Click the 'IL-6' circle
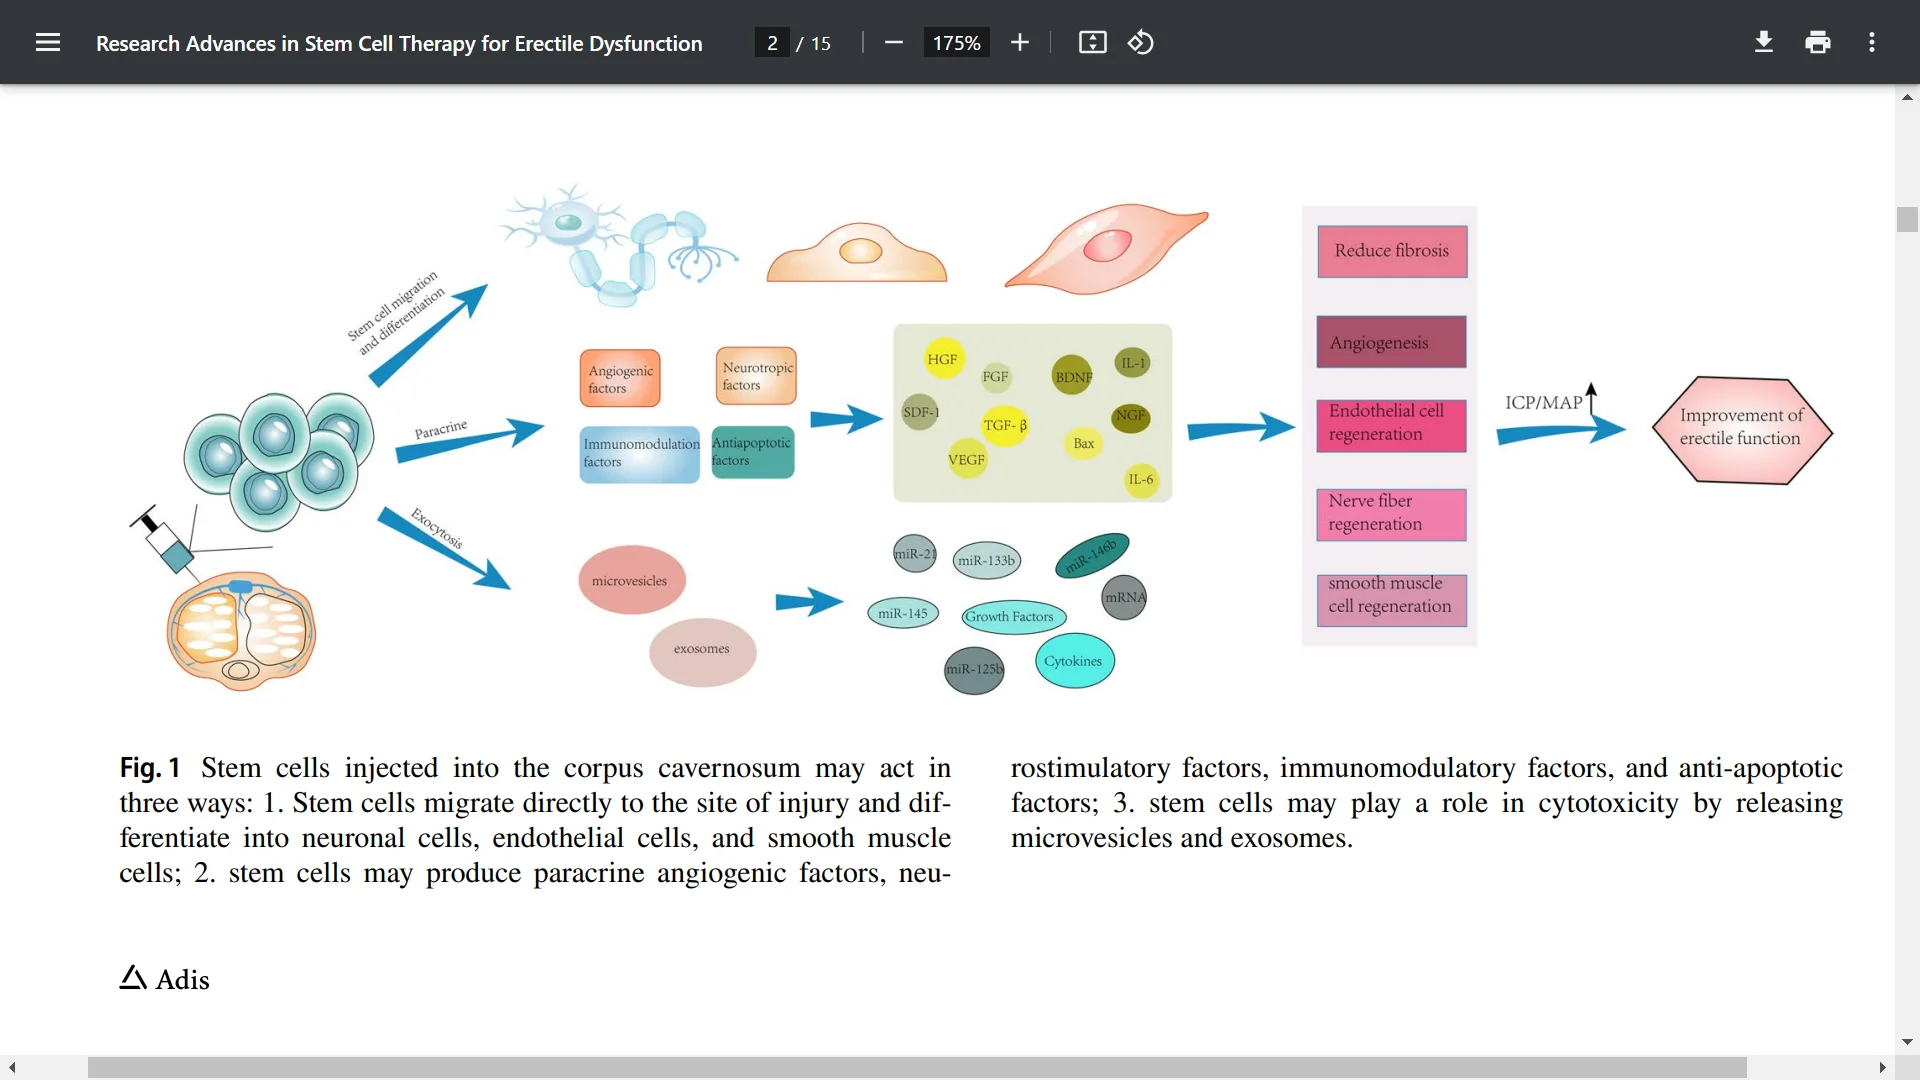 coord(1141,480)
